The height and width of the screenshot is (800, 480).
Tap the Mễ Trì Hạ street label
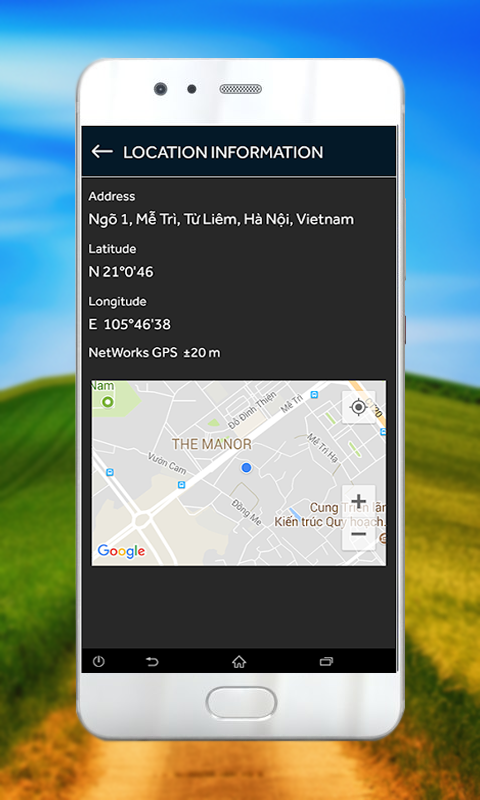point(322,447)
